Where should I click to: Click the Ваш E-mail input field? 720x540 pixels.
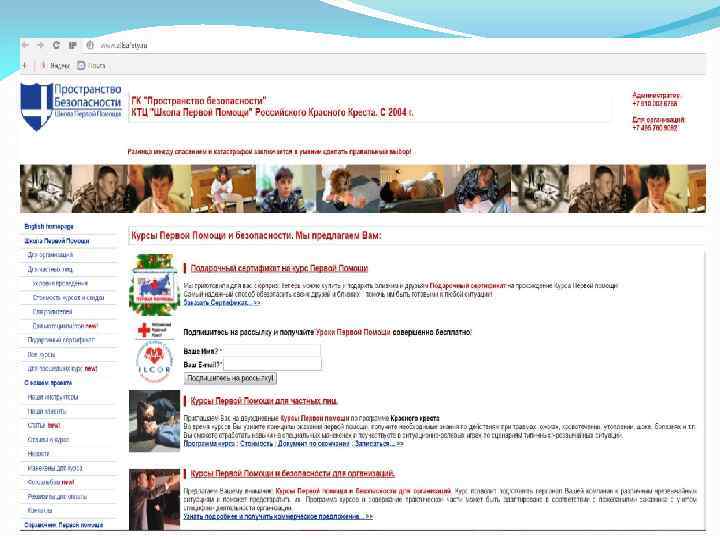272,365
